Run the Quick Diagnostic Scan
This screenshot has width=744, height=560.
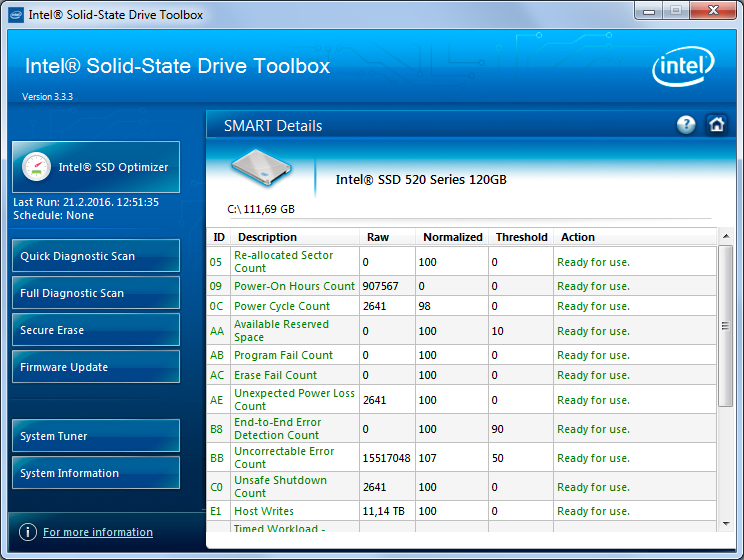point(96,256)
